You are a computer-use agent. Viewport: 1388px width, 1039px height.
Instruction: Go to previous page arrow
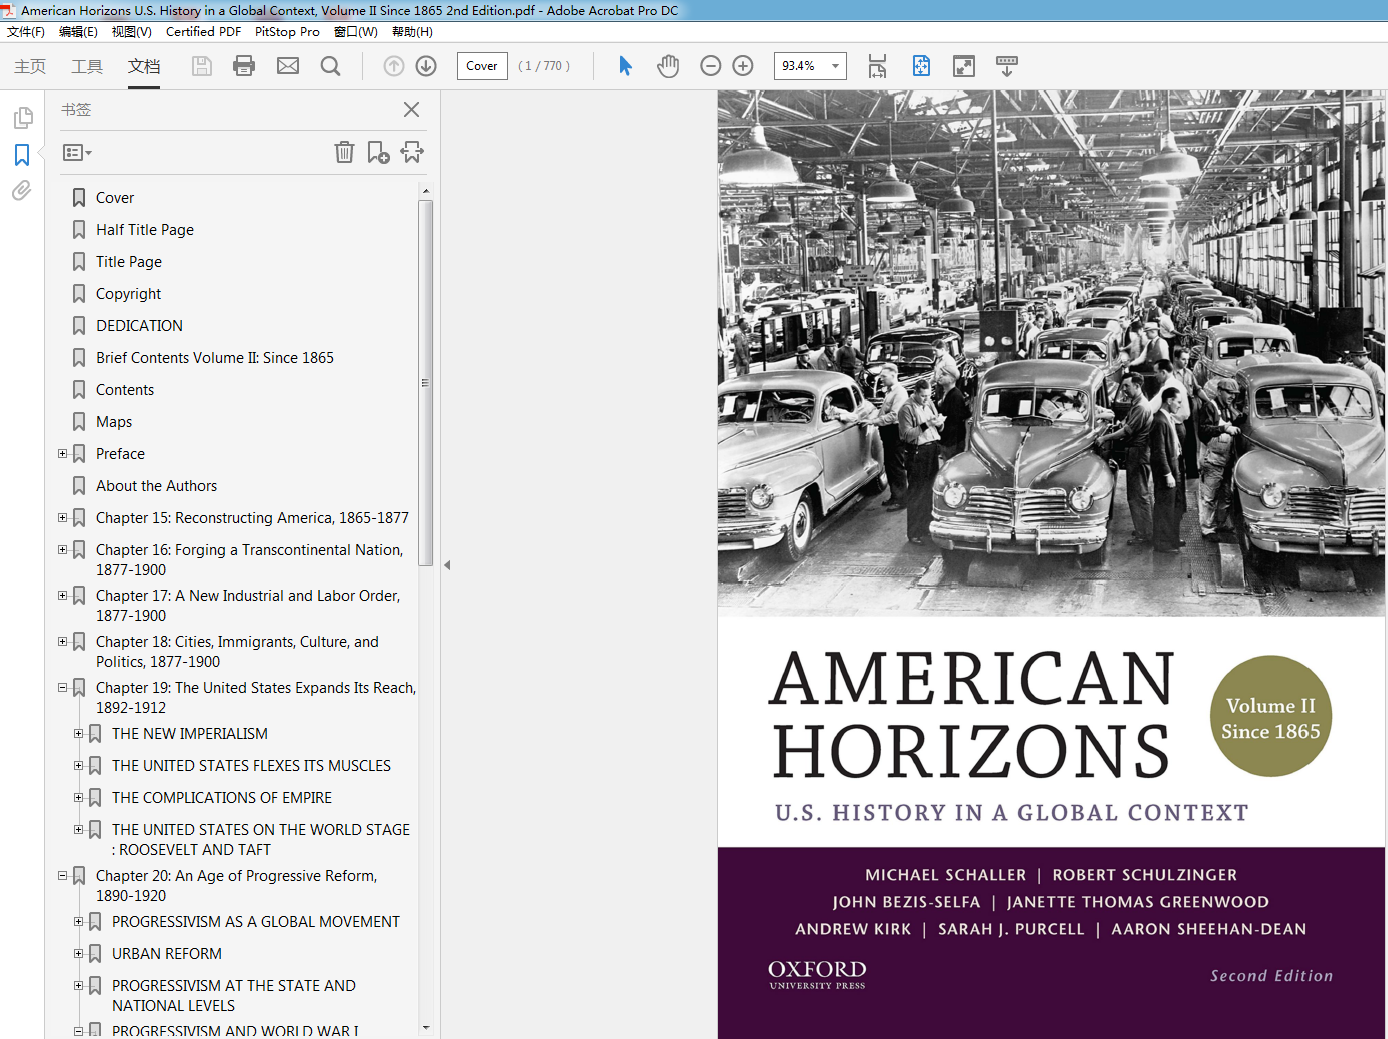tap(394, 66)
